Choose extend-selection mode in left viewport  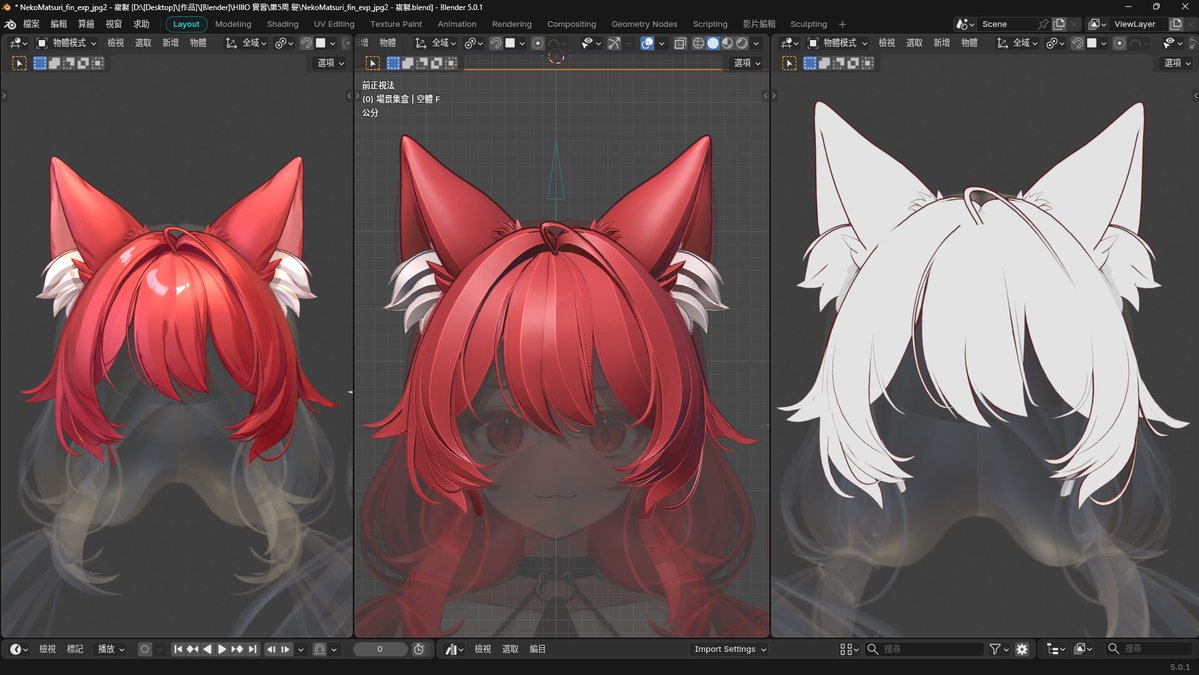(x=54, y=63)
